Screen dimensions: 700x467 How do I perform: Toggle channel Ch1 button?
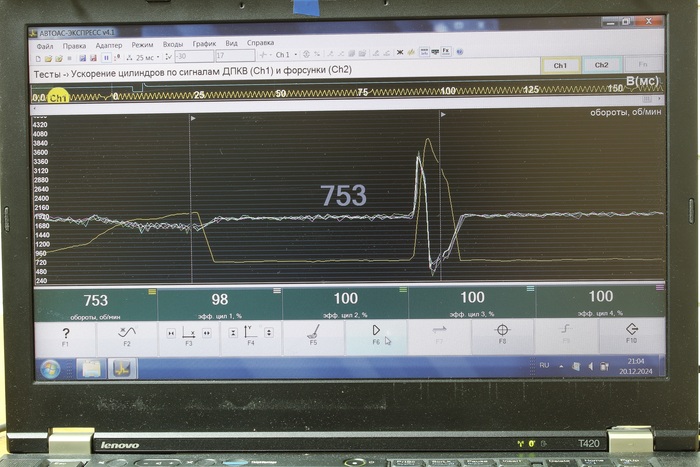pos(560,65)
